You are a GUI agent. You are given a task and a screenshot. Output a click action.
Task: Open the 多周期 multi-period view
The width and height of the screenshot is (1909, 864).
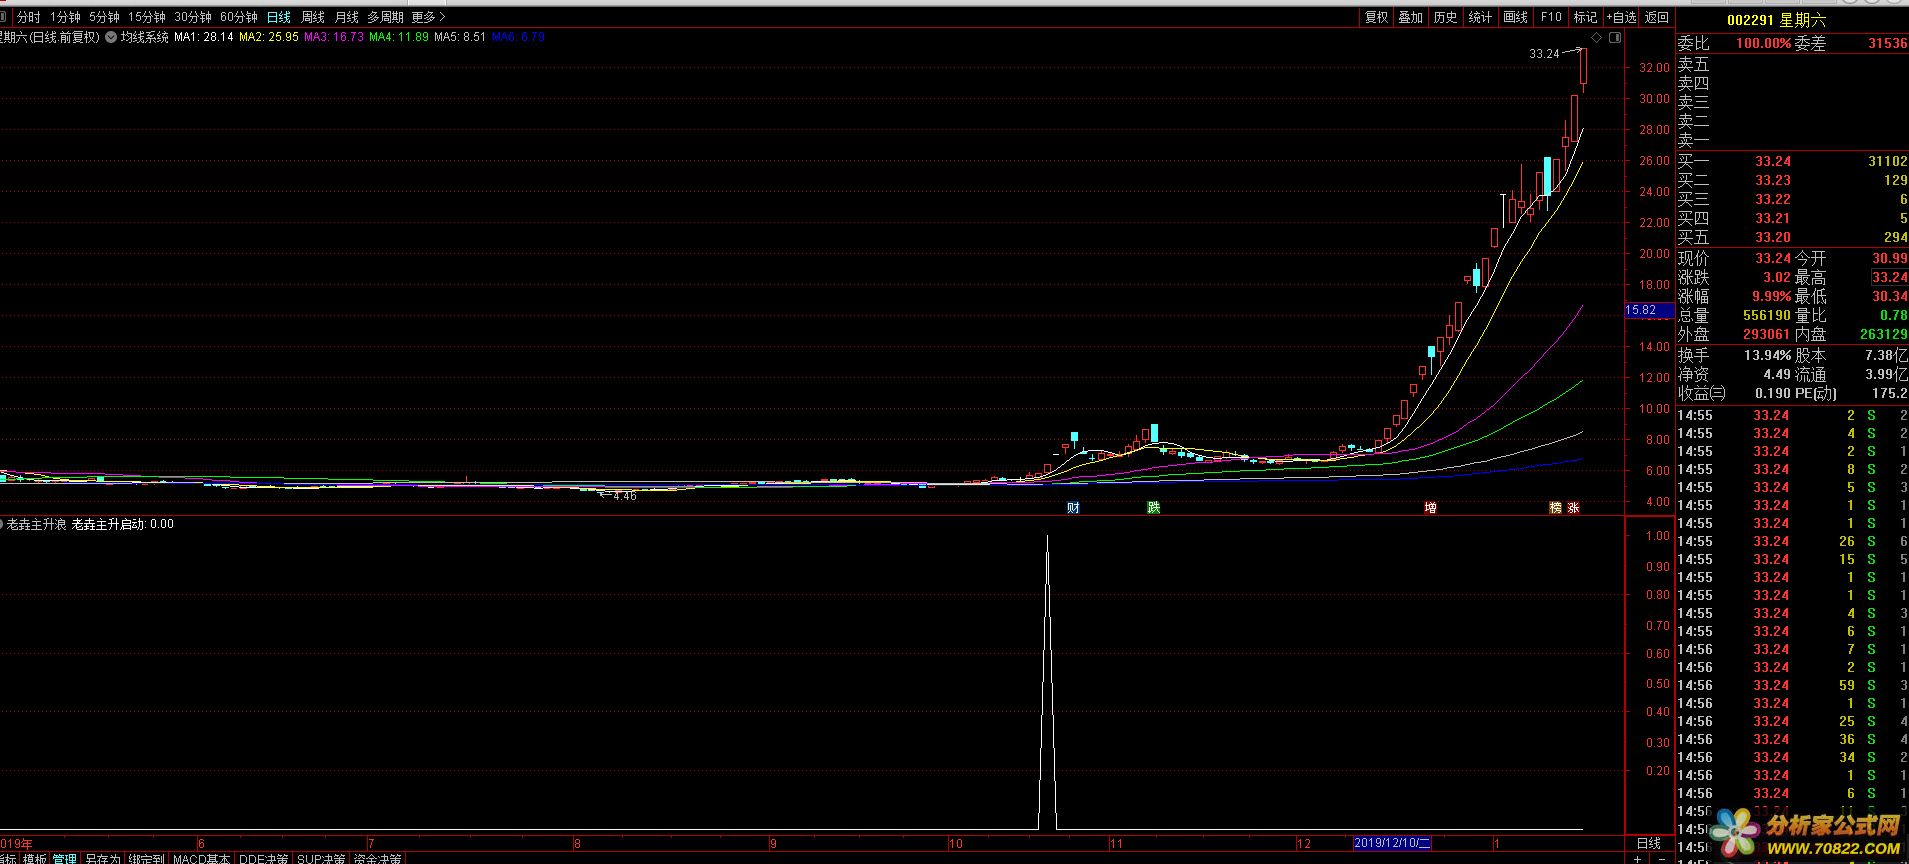[x=385, y=17]
